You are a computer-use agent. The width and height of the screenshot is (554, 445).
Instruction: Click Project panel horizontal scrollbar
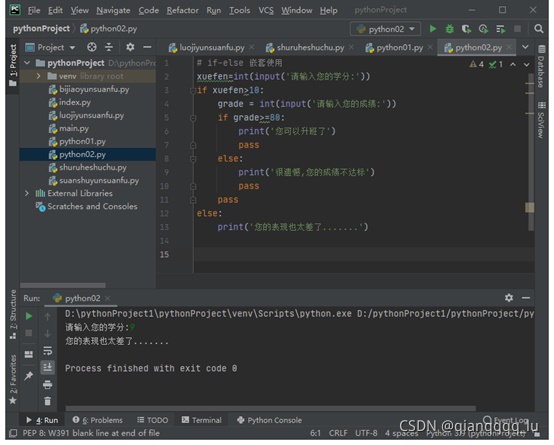click(63, 285)
